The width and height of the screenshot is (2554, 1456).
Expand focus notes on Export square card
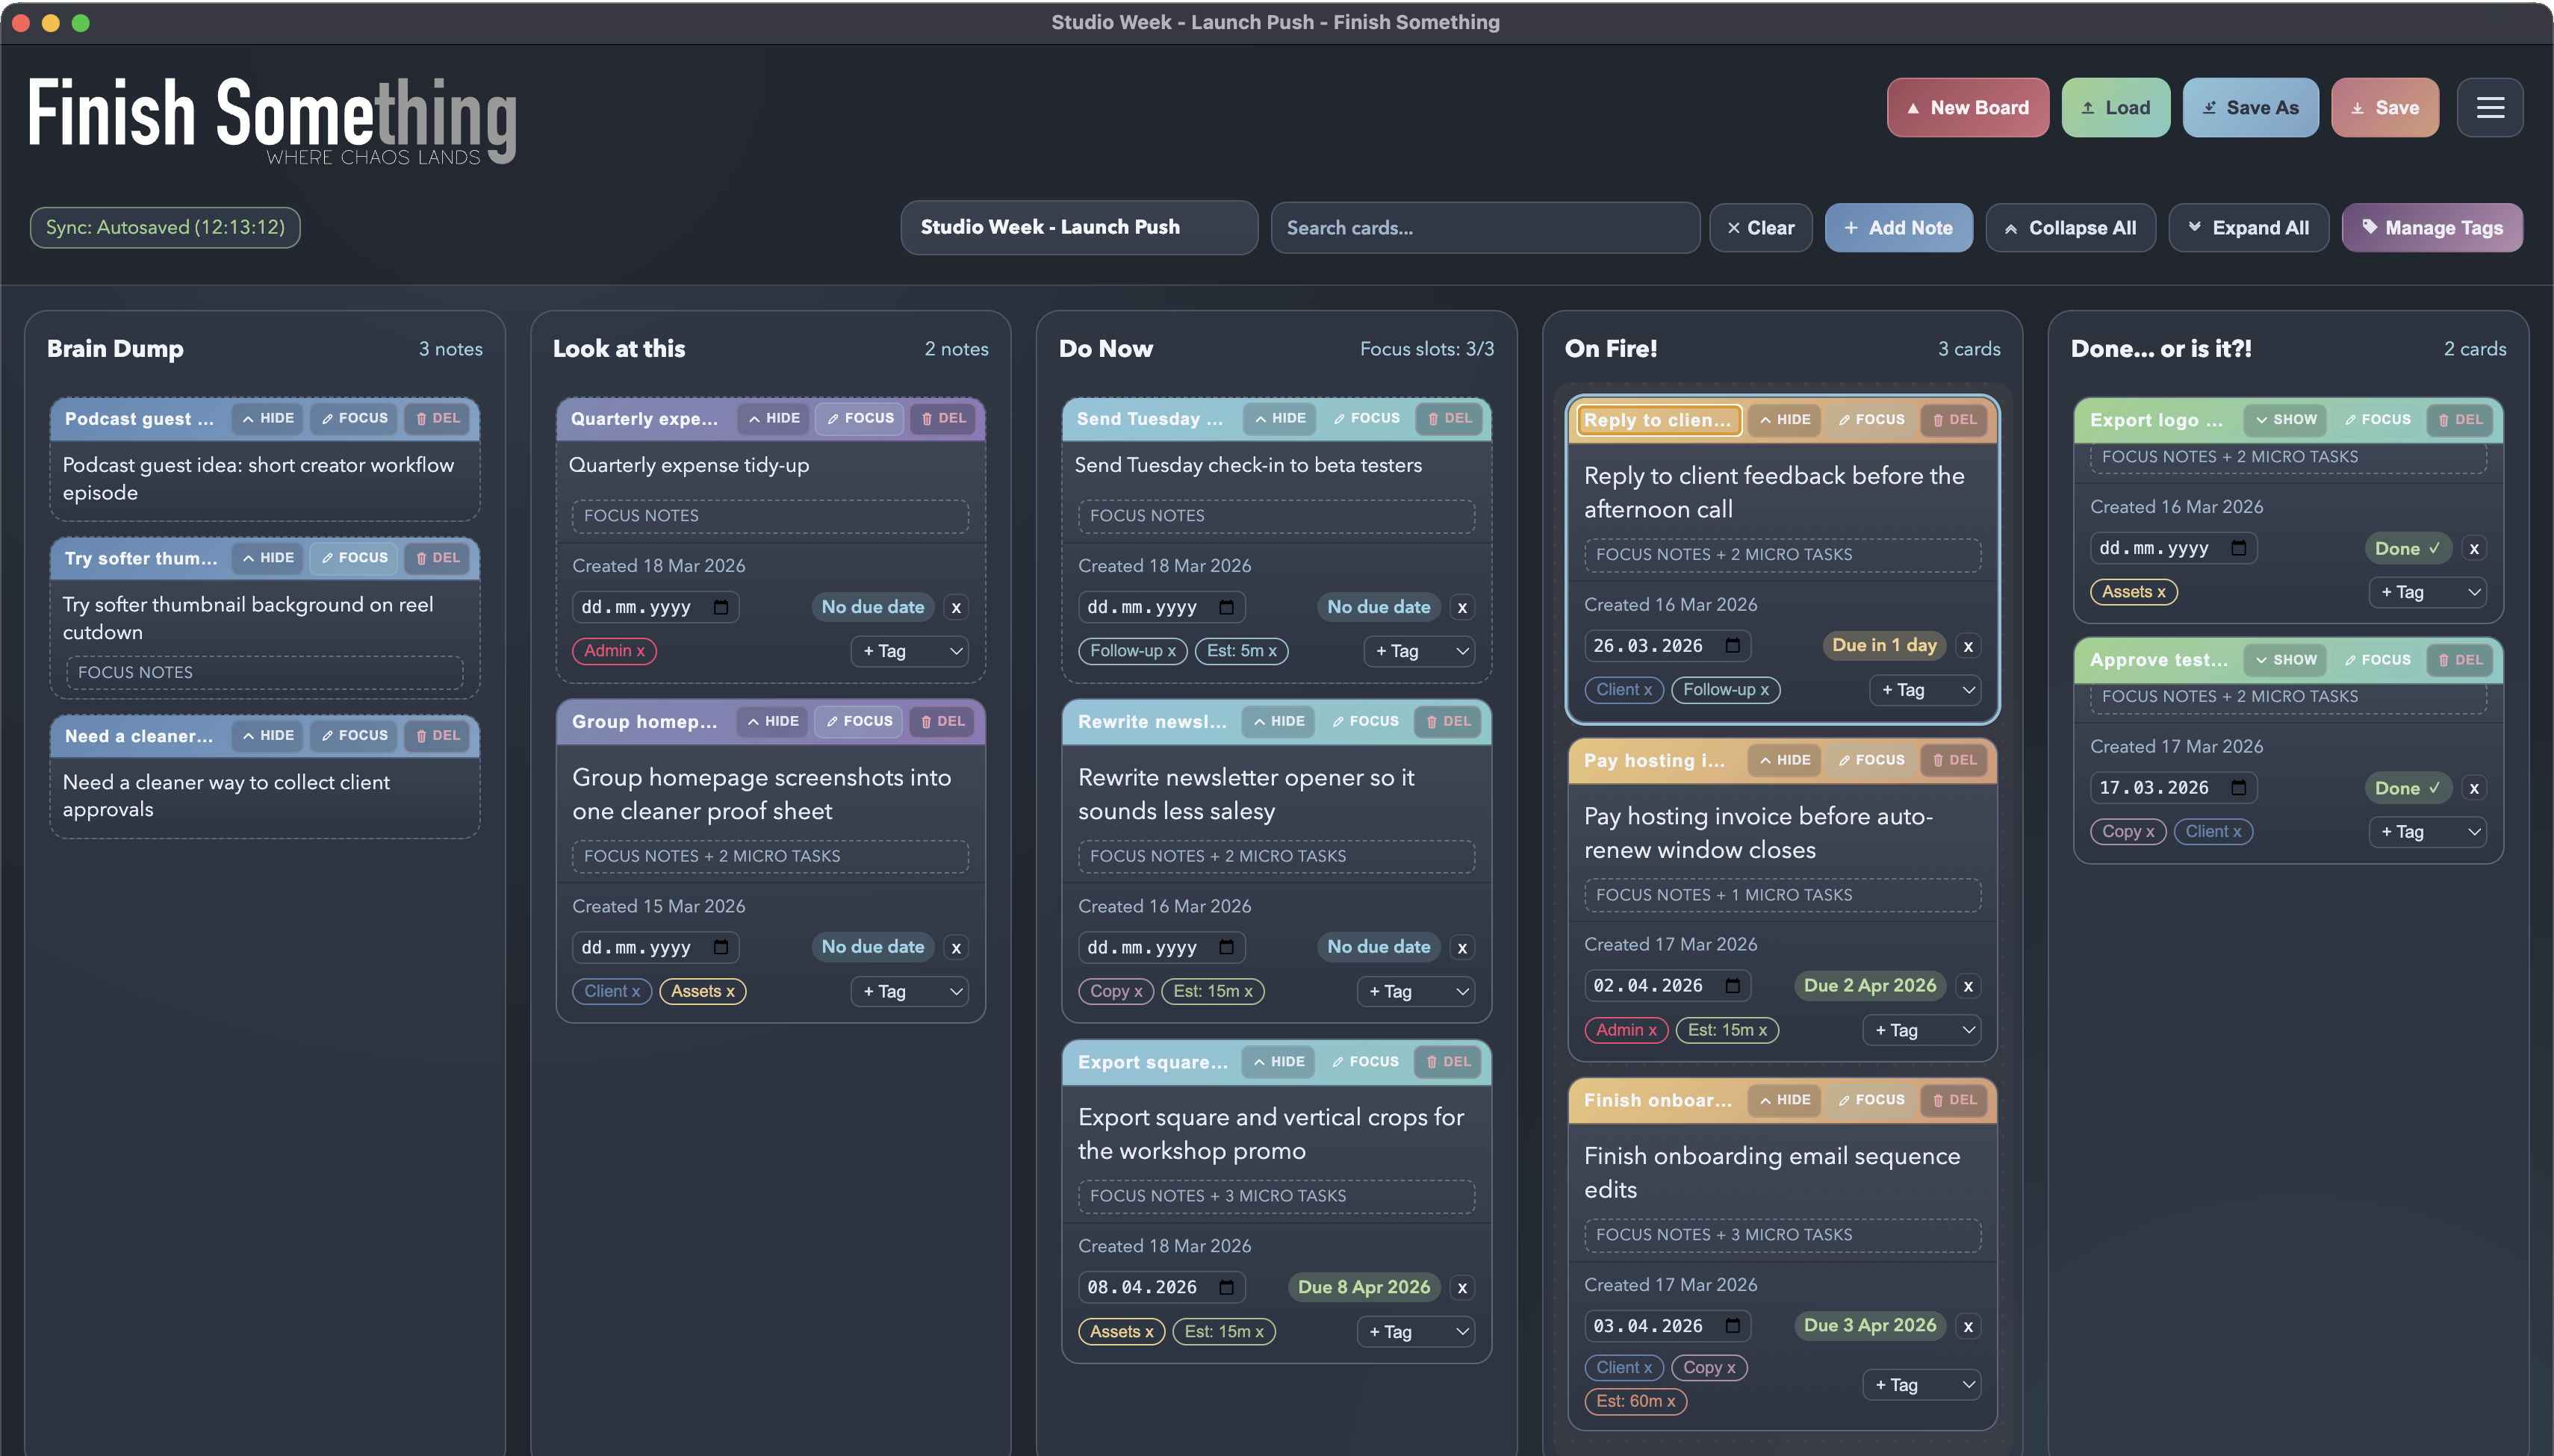[x=1276, y=1196]
